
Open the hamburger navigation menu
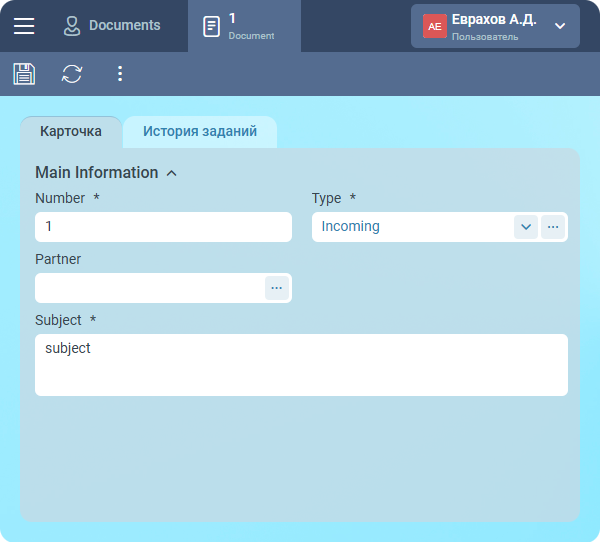pos(24,26)
